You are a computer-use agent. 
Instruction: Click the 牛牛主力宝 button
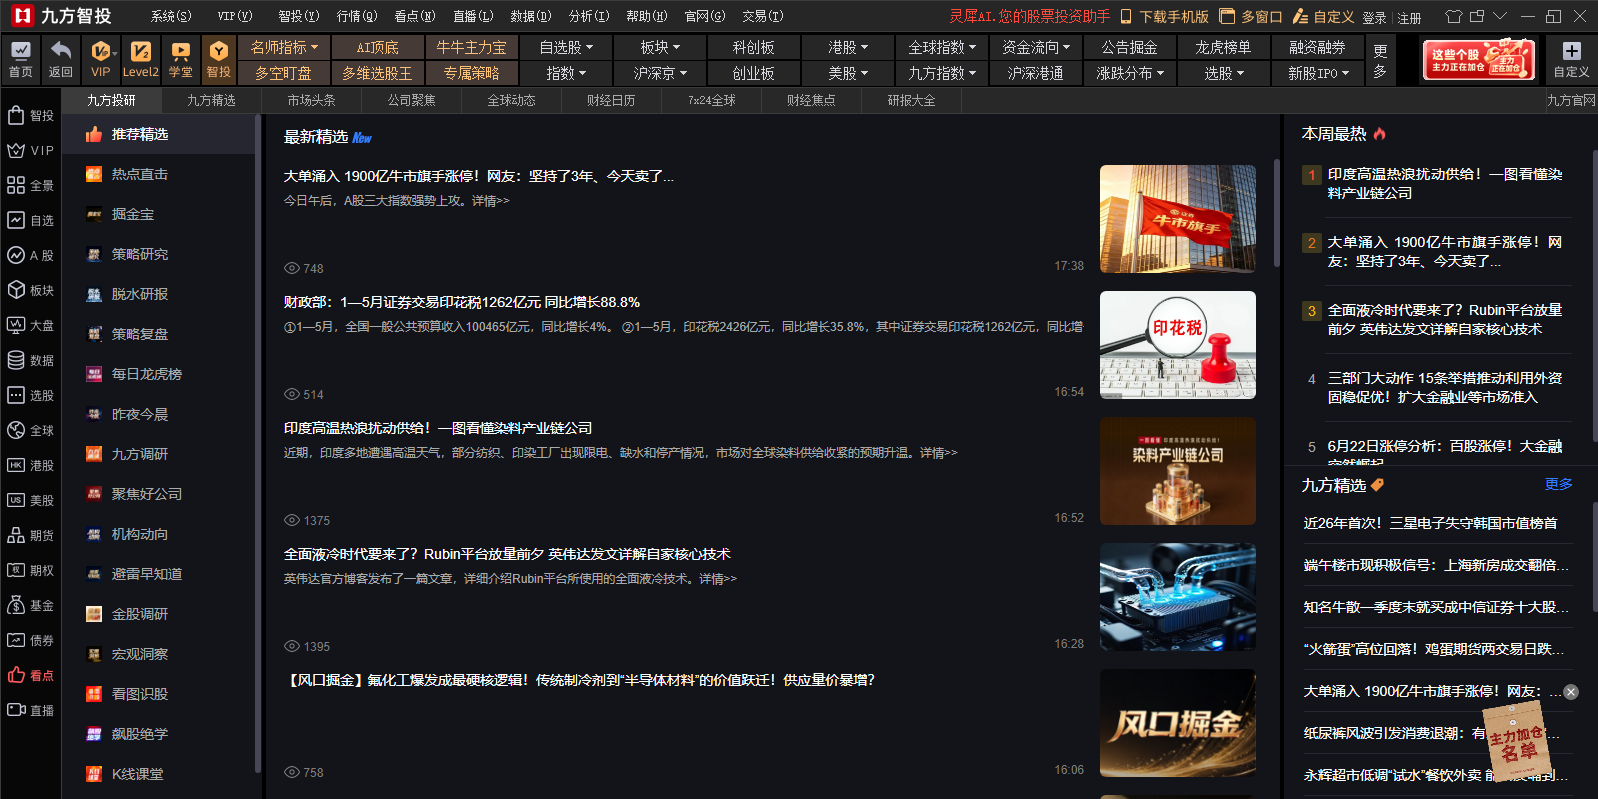(472, 47)
